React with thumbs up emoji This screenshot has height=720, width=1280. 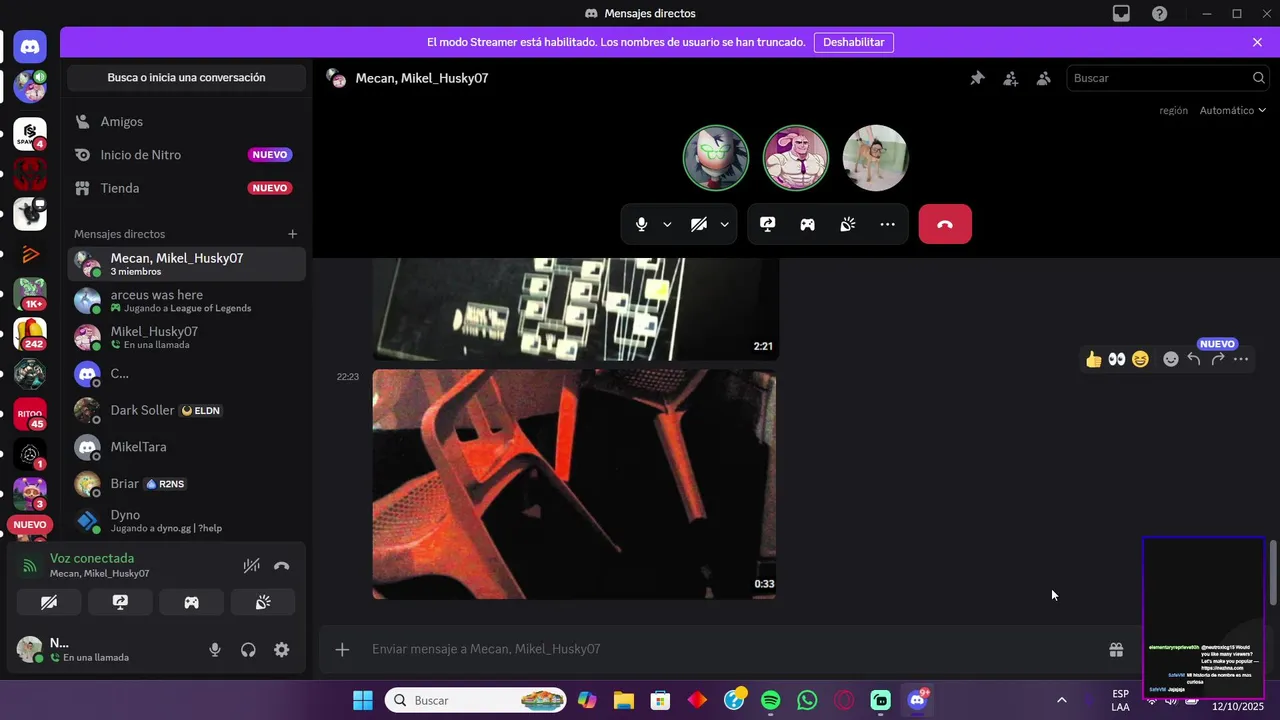click(1093, 359)
